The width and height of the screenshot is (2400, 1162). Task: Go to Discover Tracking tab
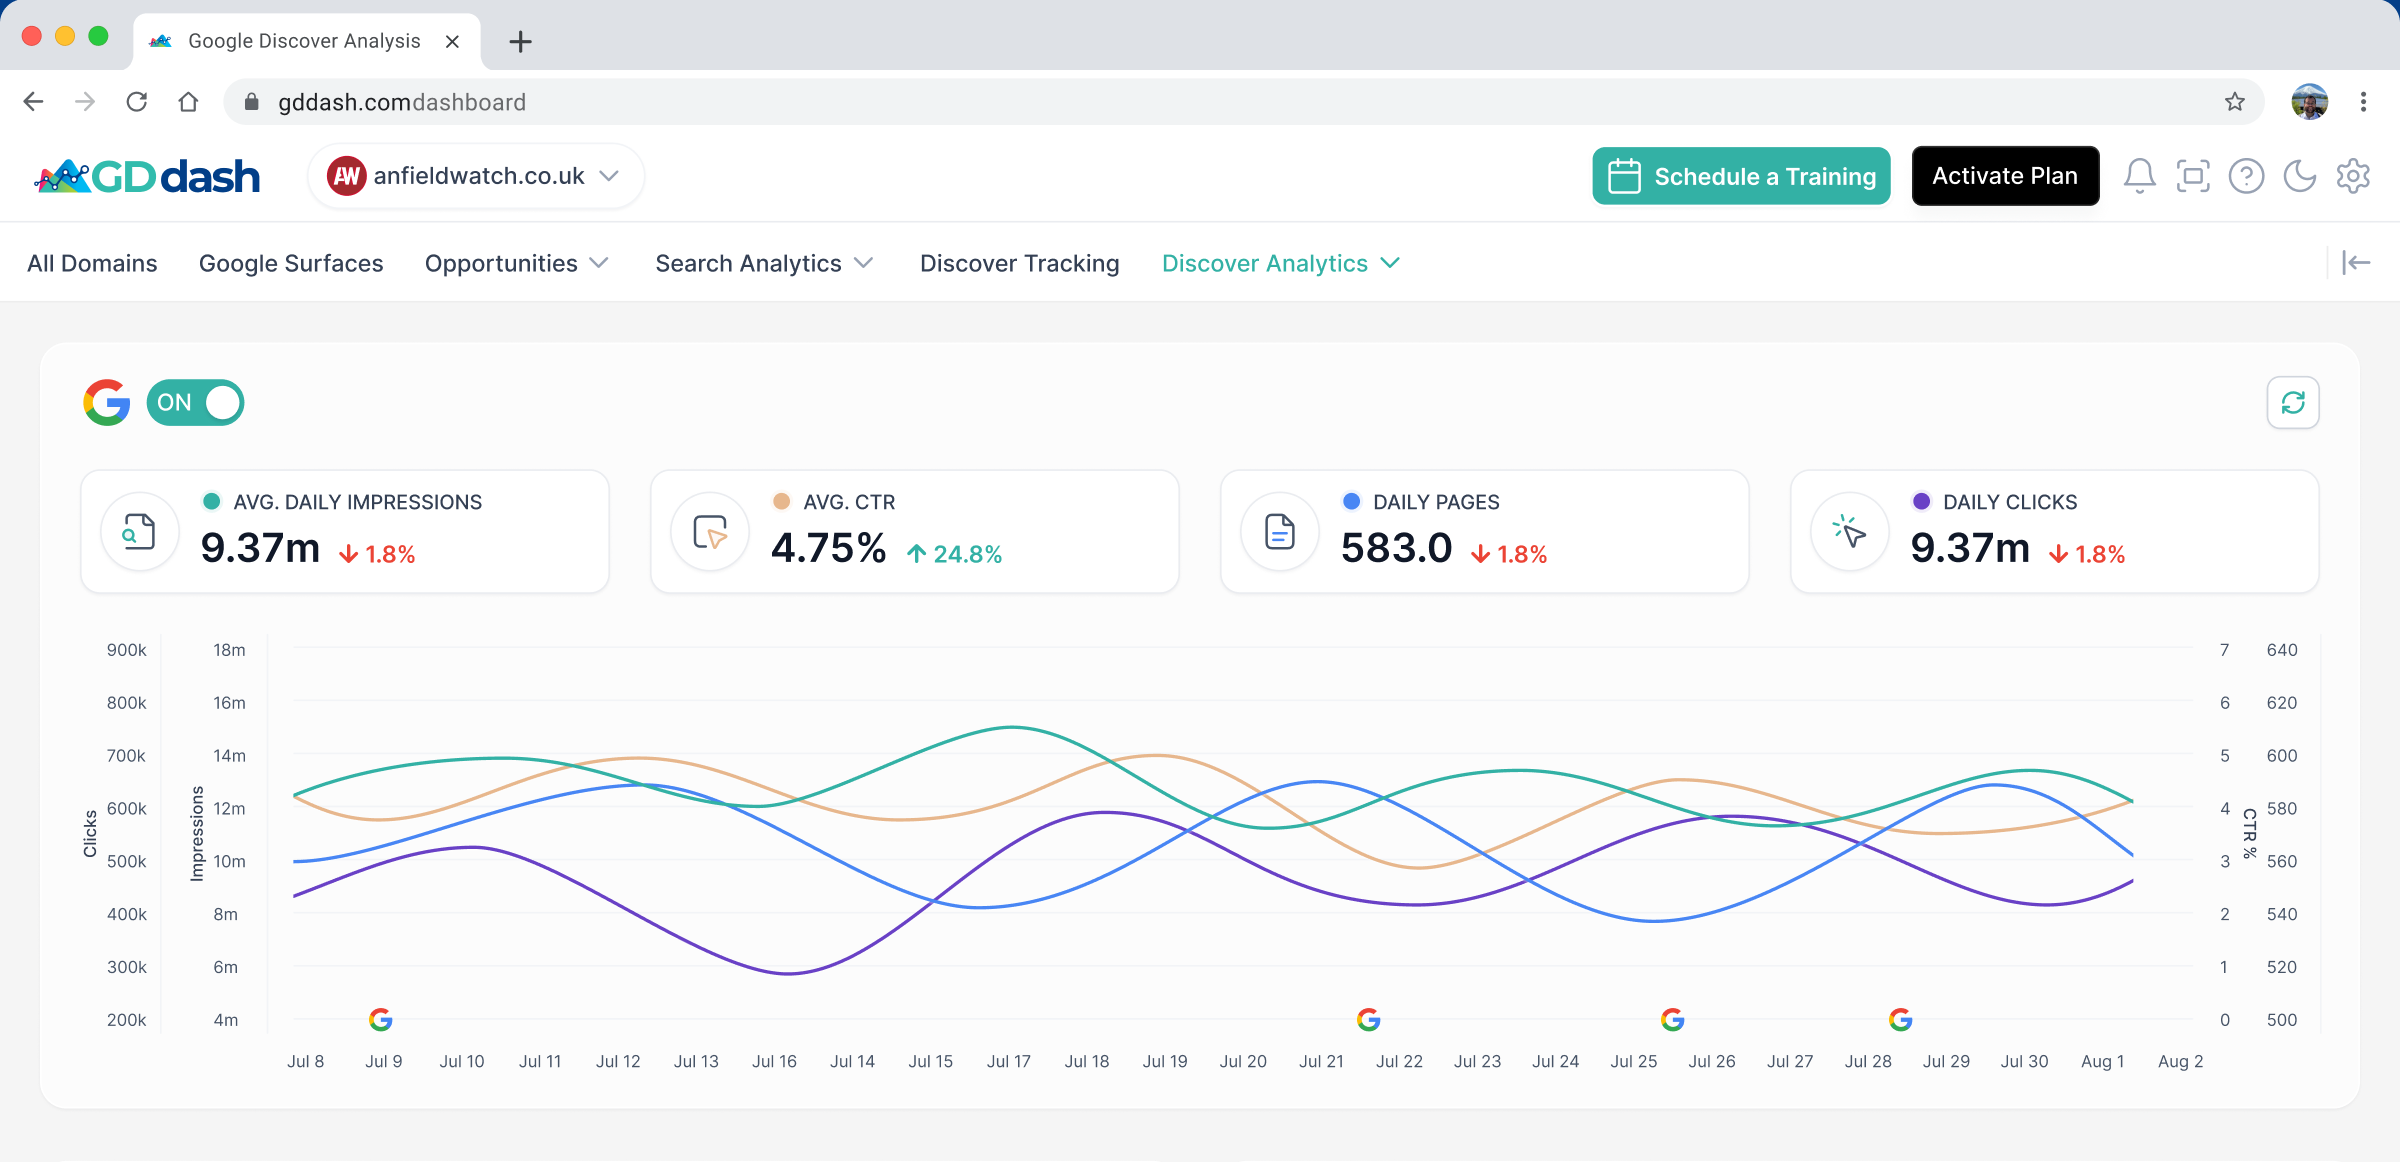1019,263
